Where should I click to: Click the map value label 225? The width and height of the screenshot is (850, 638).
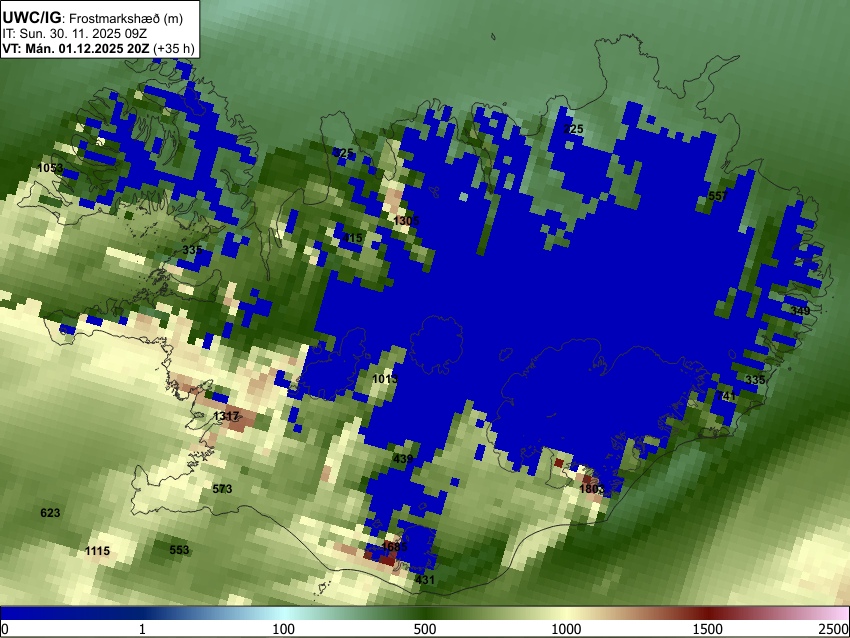[x=574, y=129]
